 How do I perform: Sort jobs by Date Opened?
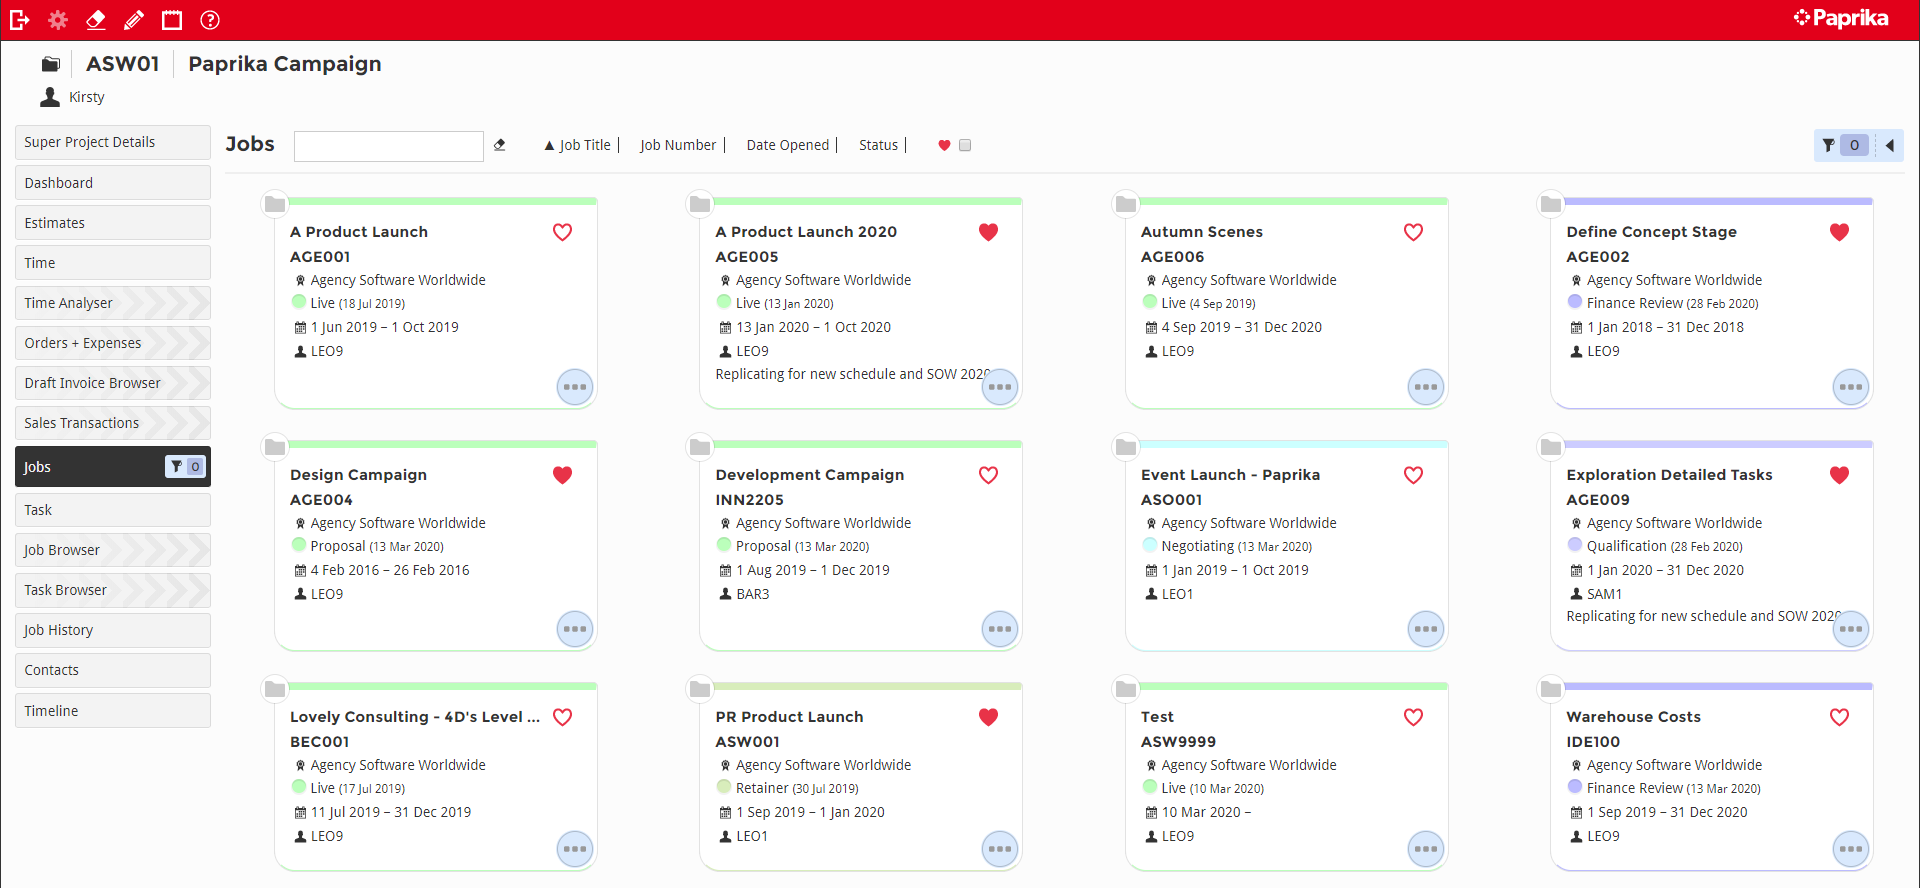(x=787, y=146)
